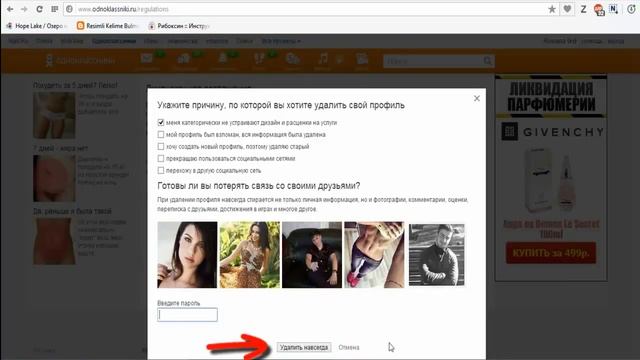Reload the page with the refresh icon

point(39,9)
